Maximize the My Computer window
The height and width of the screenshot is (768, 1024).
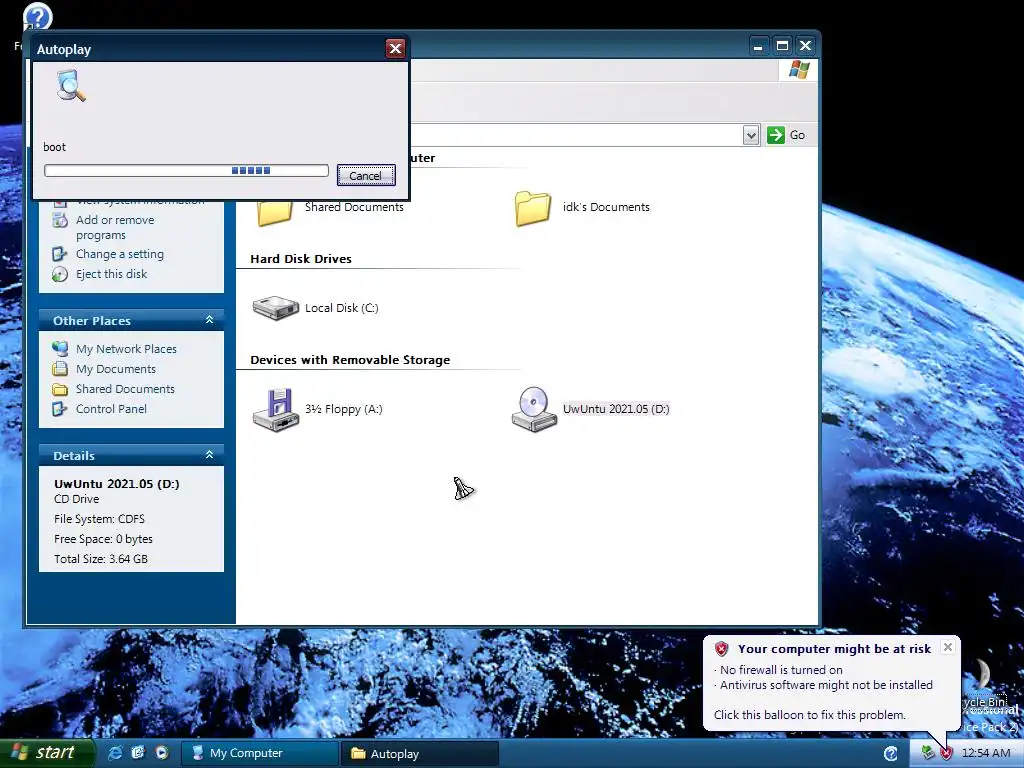782,46
